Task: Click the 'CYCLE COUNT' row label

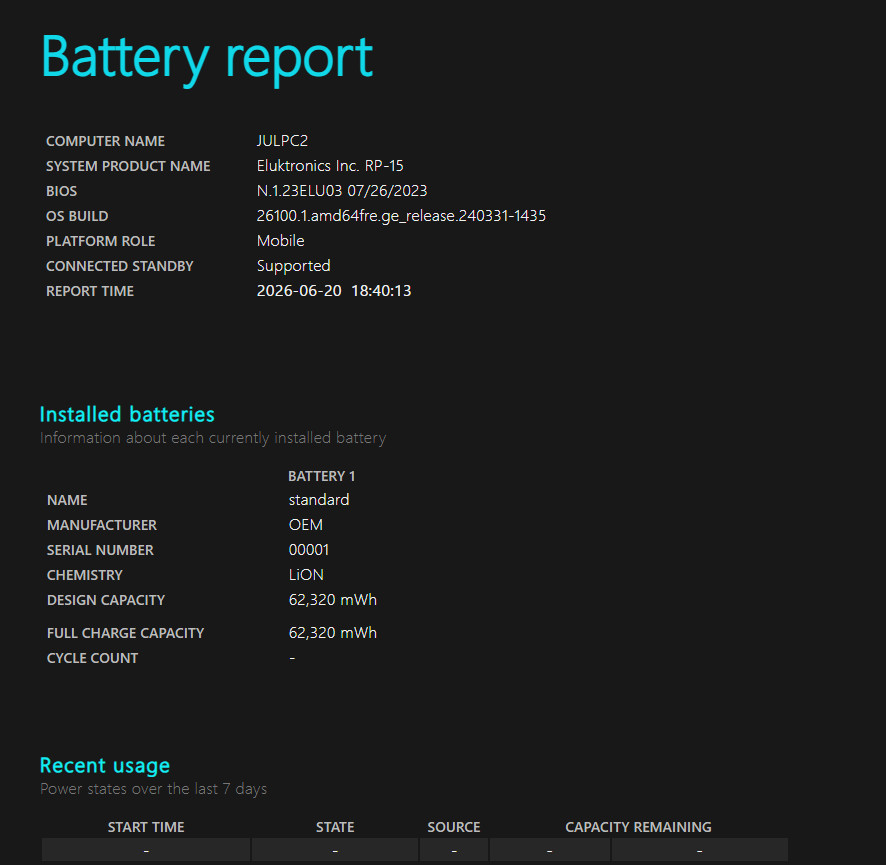Action: click(x=92, y=658)
